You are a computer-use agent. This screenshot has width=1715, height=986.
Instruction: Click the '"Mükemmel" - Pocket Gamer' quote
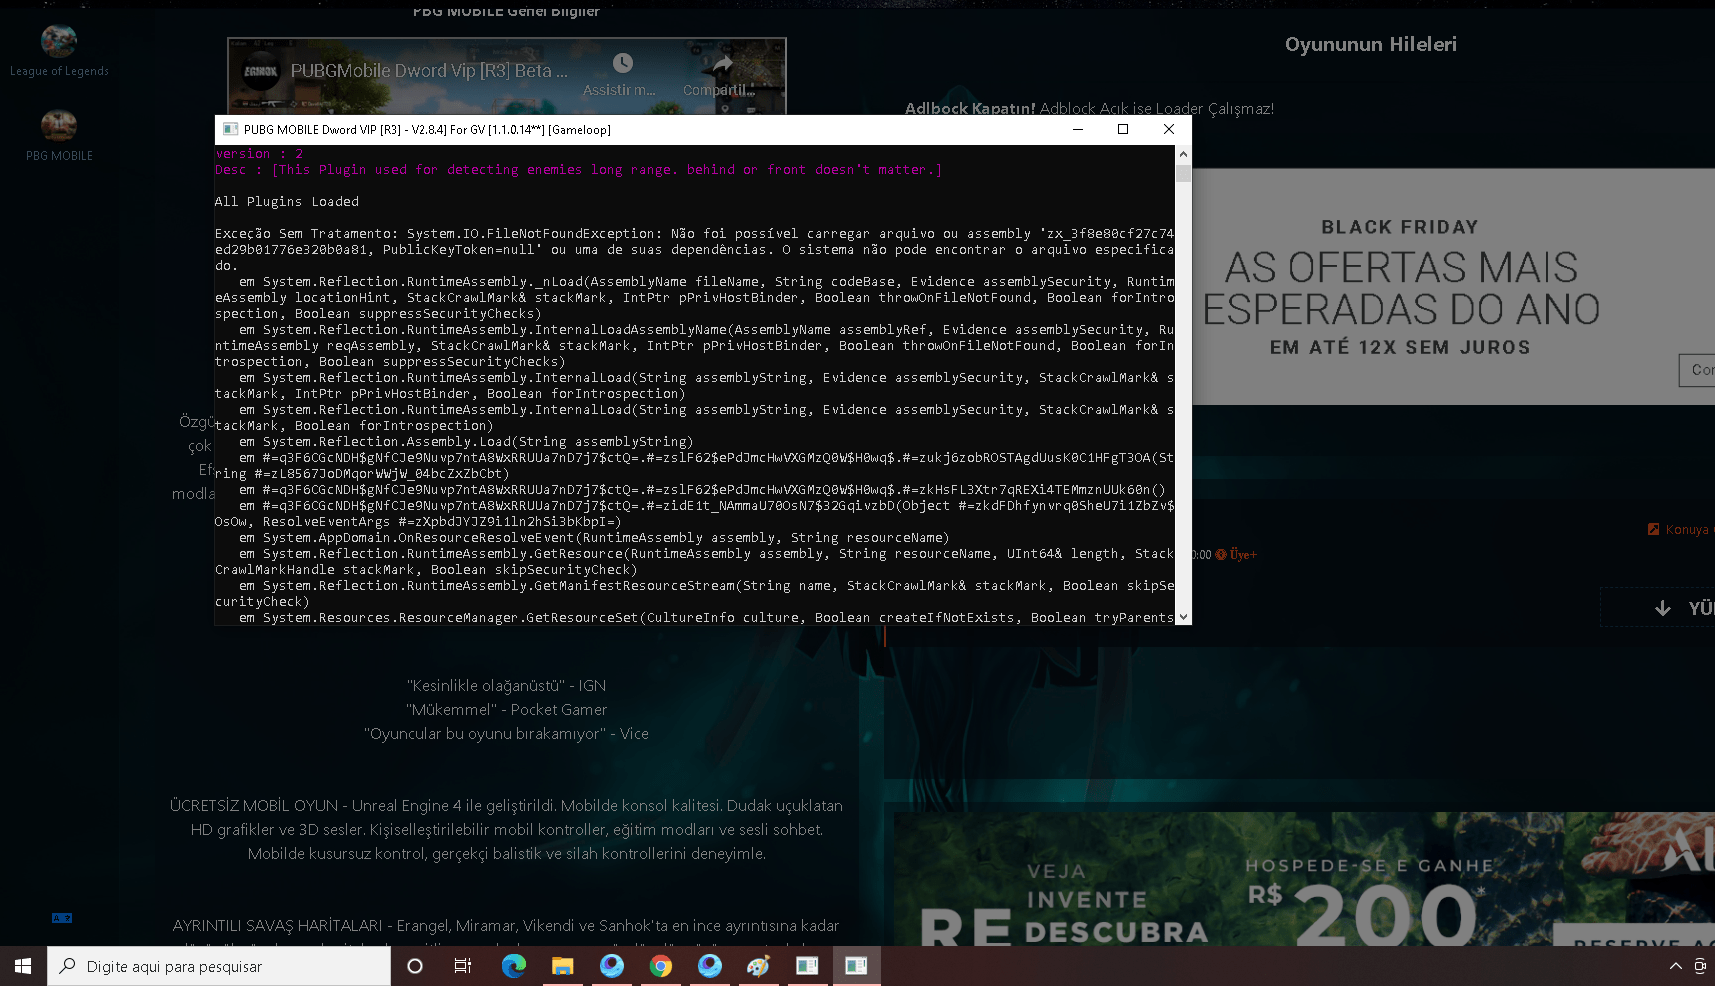click(507, 710)
